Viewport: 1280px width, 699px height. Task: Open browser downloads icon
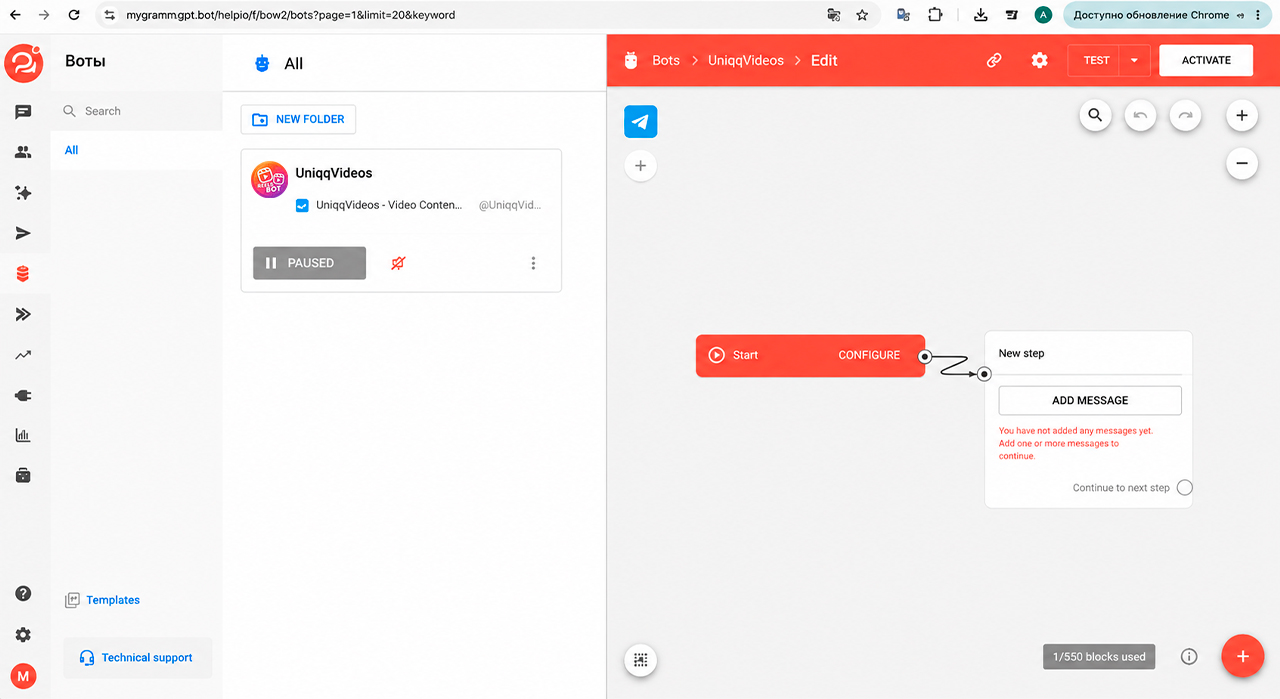point(981,15)
